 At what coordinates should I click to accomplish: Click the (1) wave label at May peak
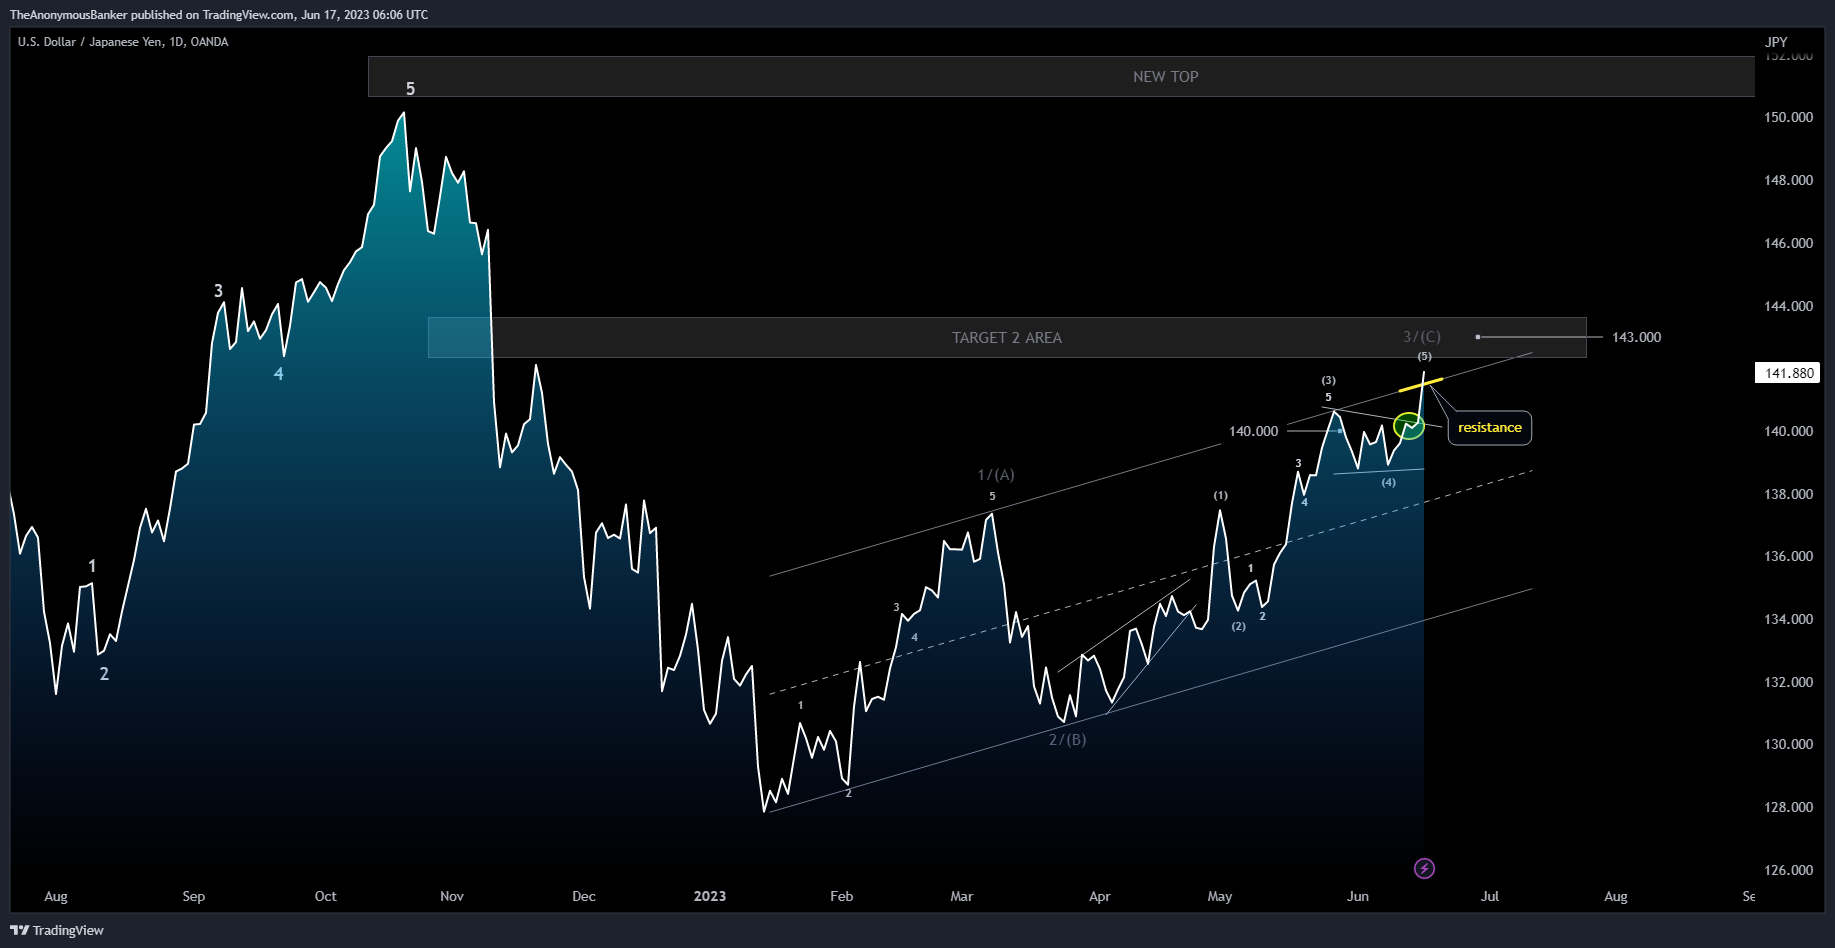coord(1220,495)
